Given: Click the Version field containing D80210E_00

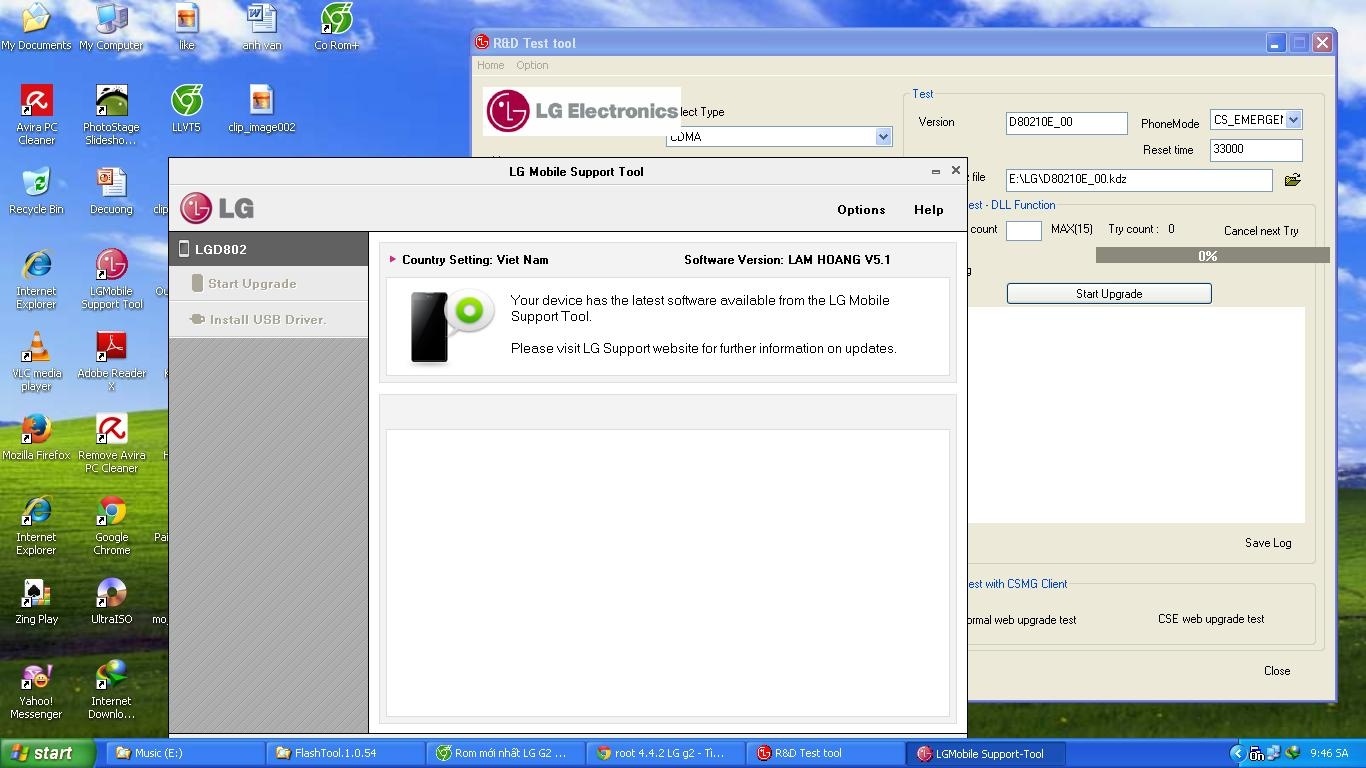Looking at the screenshot, I should (x=1066, y=122).
